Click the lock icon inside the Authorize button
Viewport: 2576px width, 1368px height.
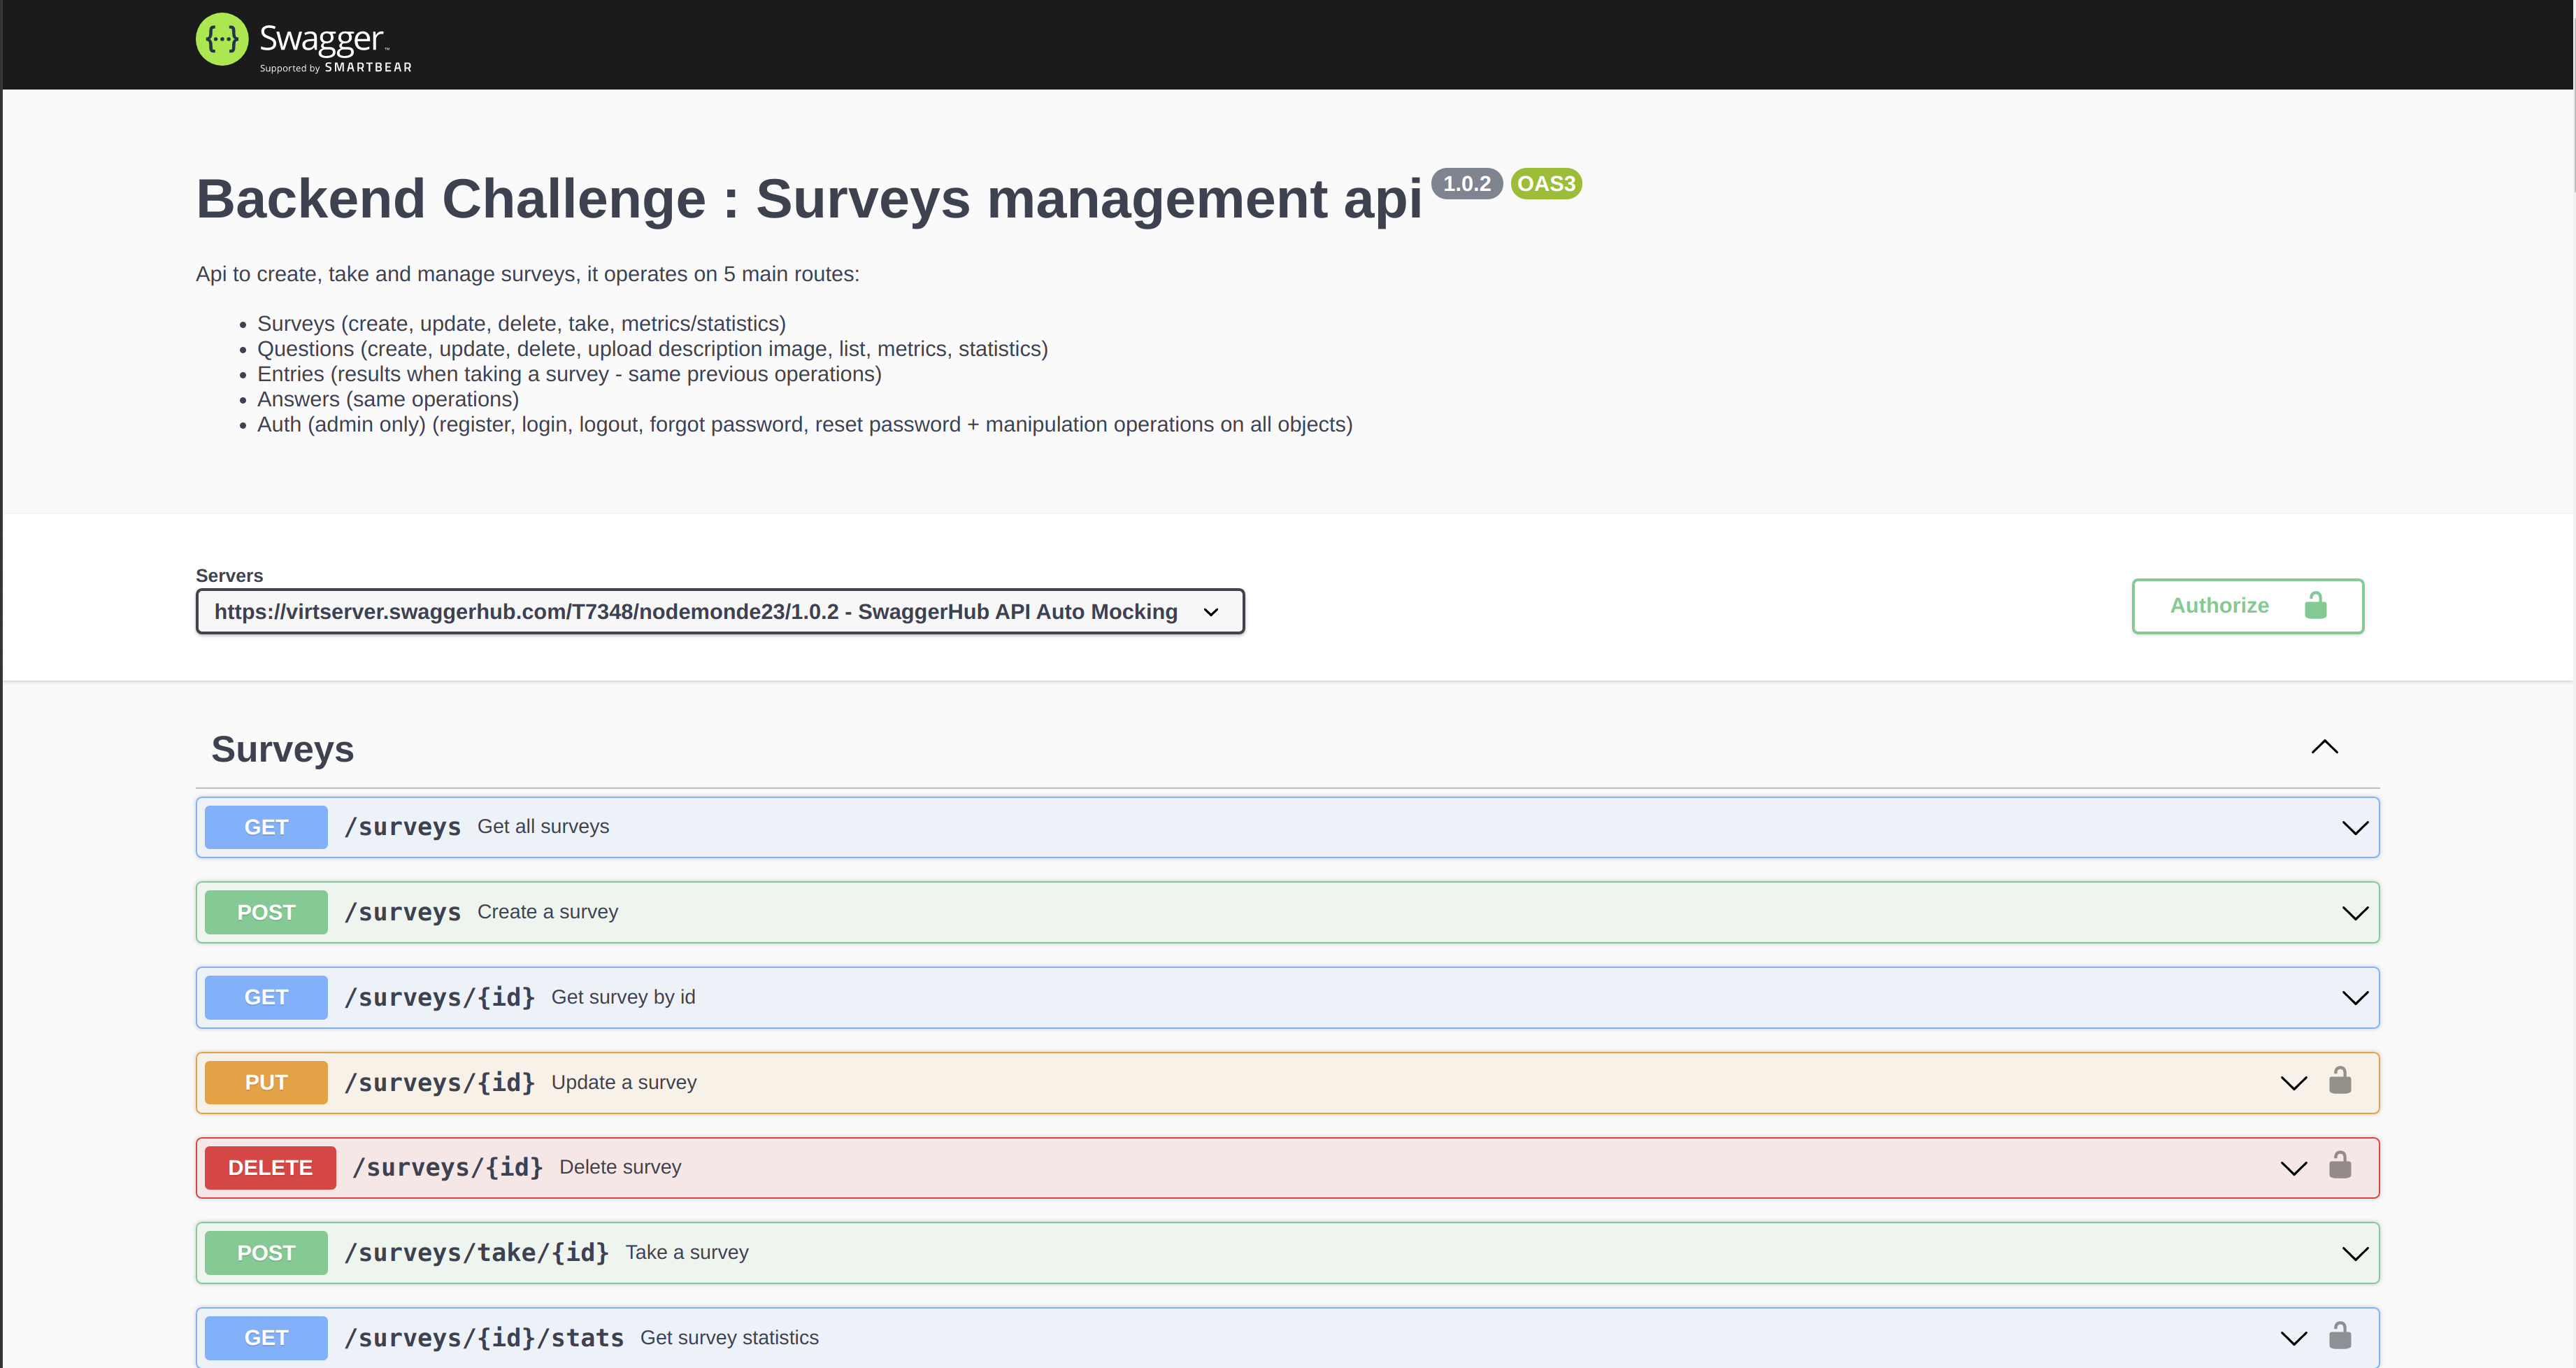tap(2316, 605)
